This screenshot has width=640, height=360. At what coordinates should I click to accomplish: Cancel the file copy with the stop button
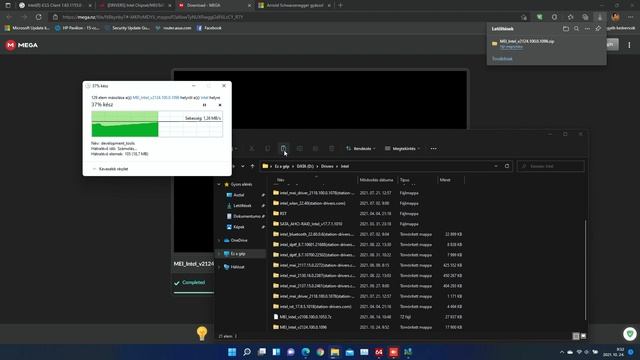pyautogui.click(x=220, y=105)
